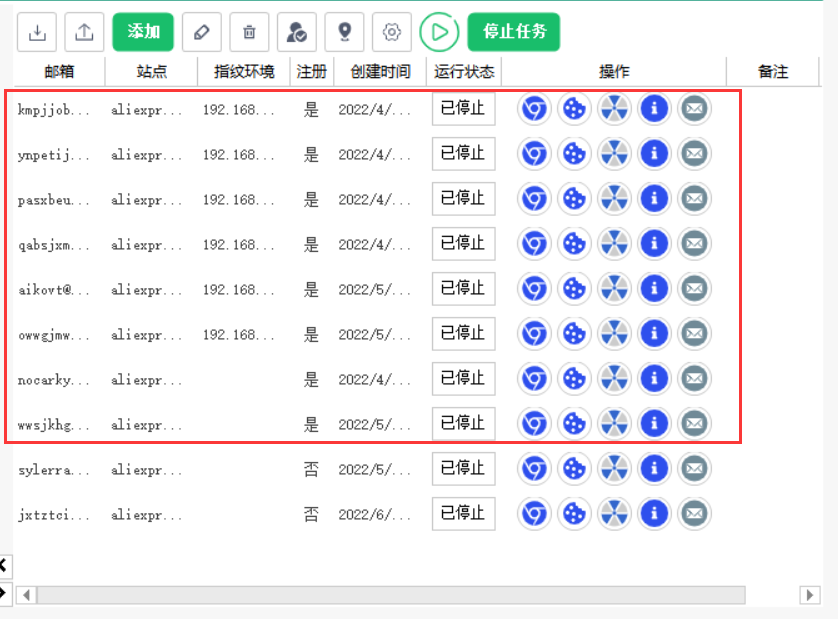The image size is (838, 619).
Task: Click the fan-shaped icon in nocarky row
Action: 615,378
